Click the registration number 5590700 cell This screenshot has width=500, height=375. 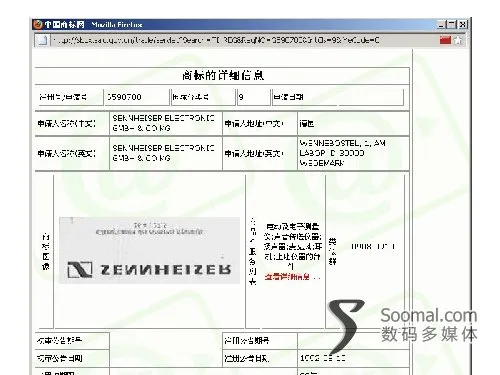pos(137,97)
